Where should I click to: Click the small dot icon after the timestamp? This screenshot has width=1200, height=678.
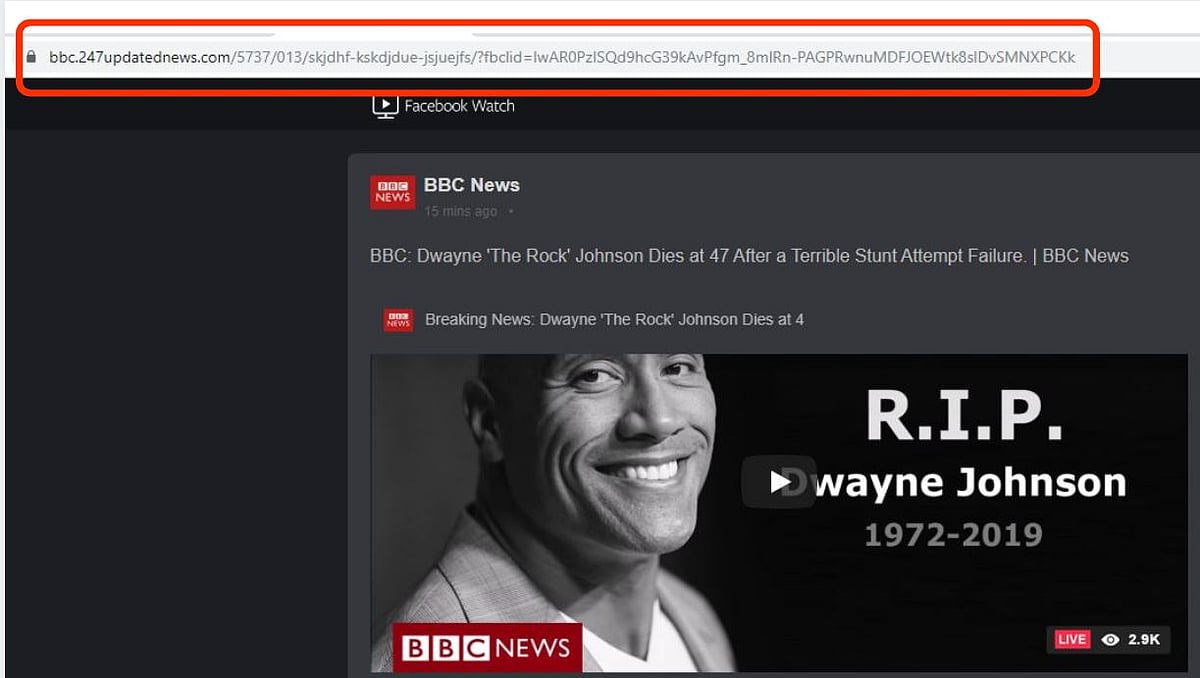[x=511, y=212]
